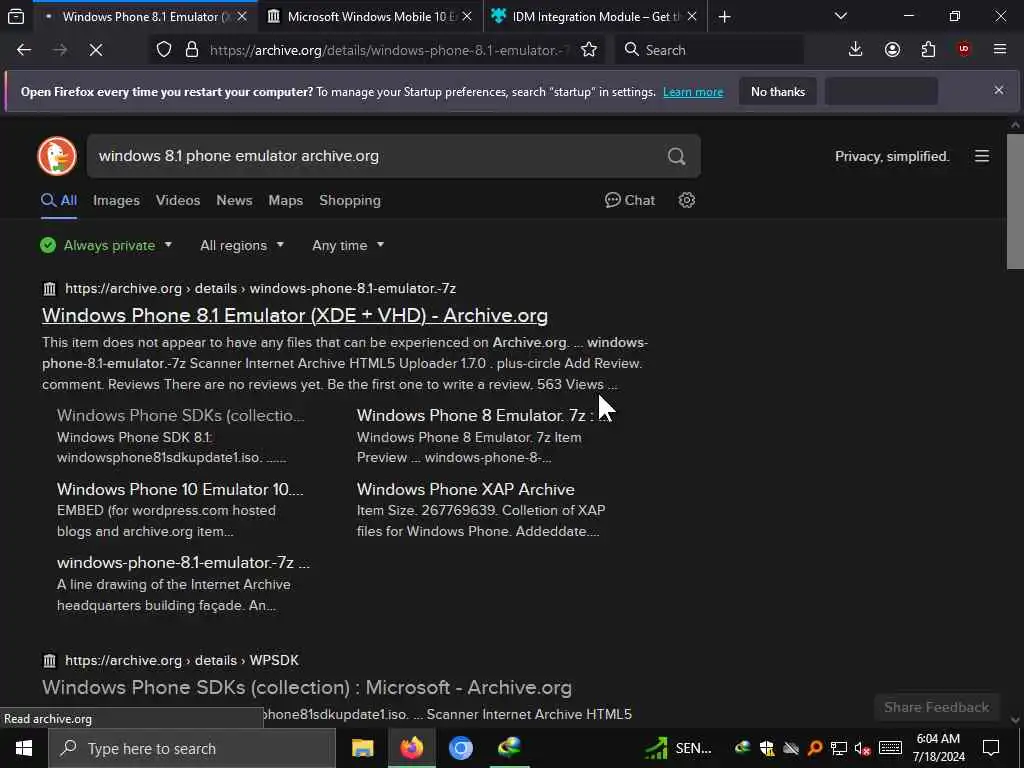1024x768 pixels.
Task: Switch to IDM Integration Module tab
Action: (x=594, y=17)
